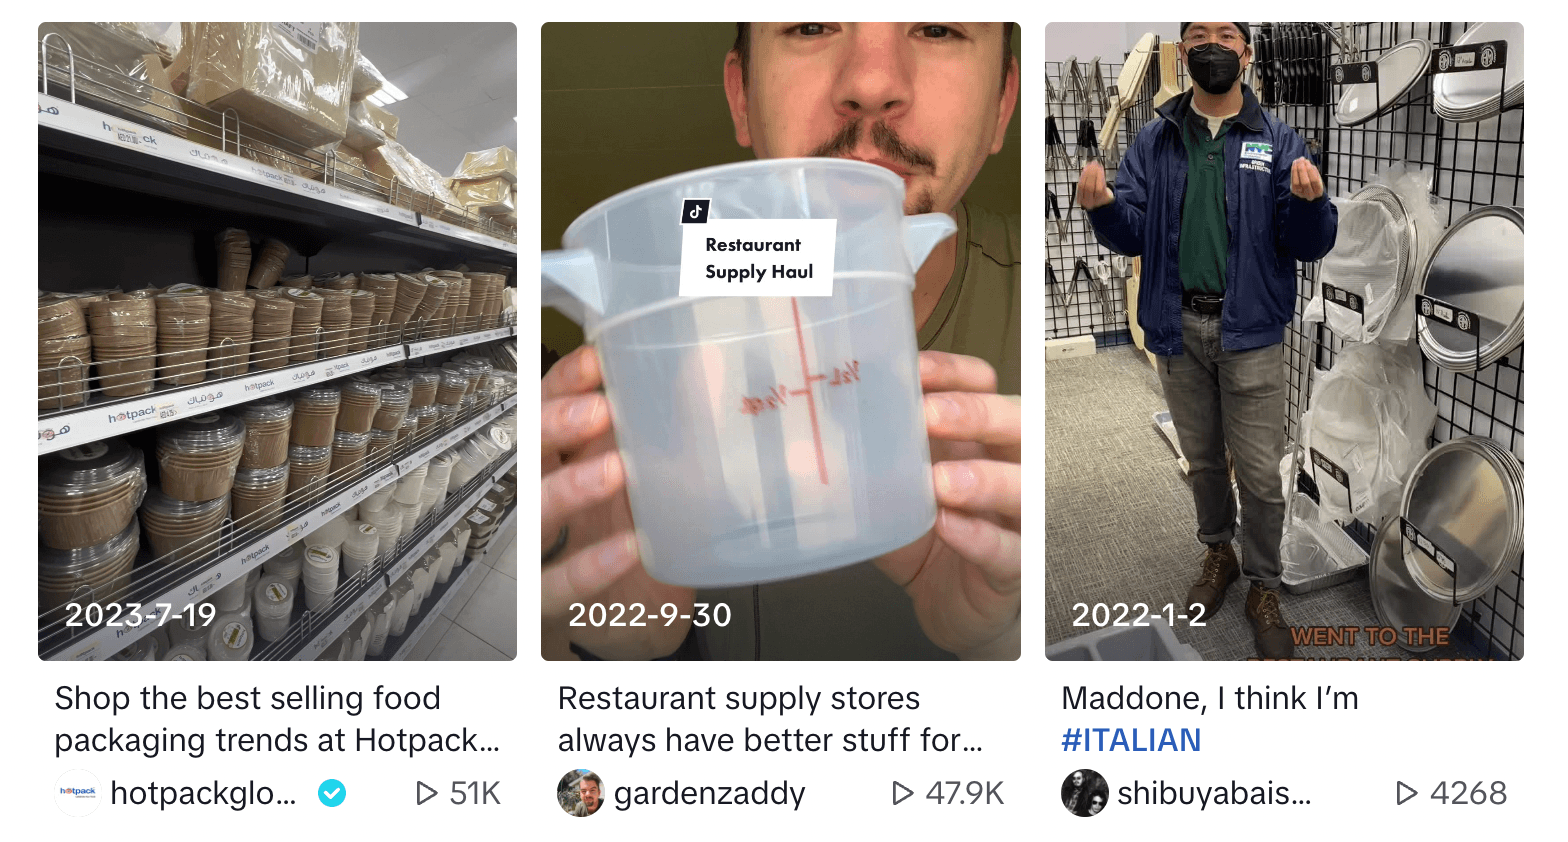Open the hotpackglo username link
1568x842 pixels.
[204, 793]
